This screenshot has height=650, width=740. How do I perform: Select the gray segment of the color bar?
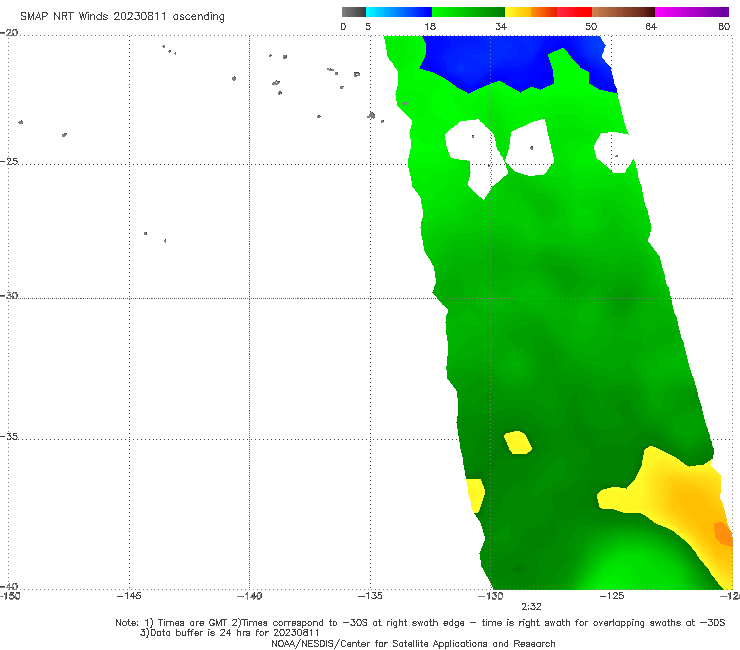354,12
